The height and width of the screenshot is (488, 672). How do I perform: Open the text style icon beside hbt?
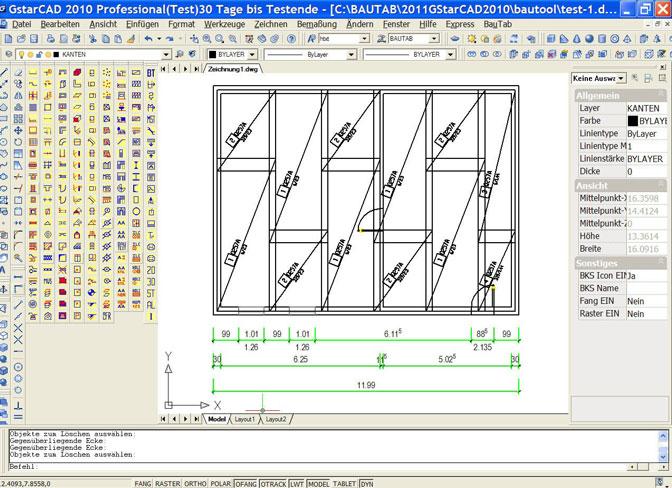click(x=312, y=39)
